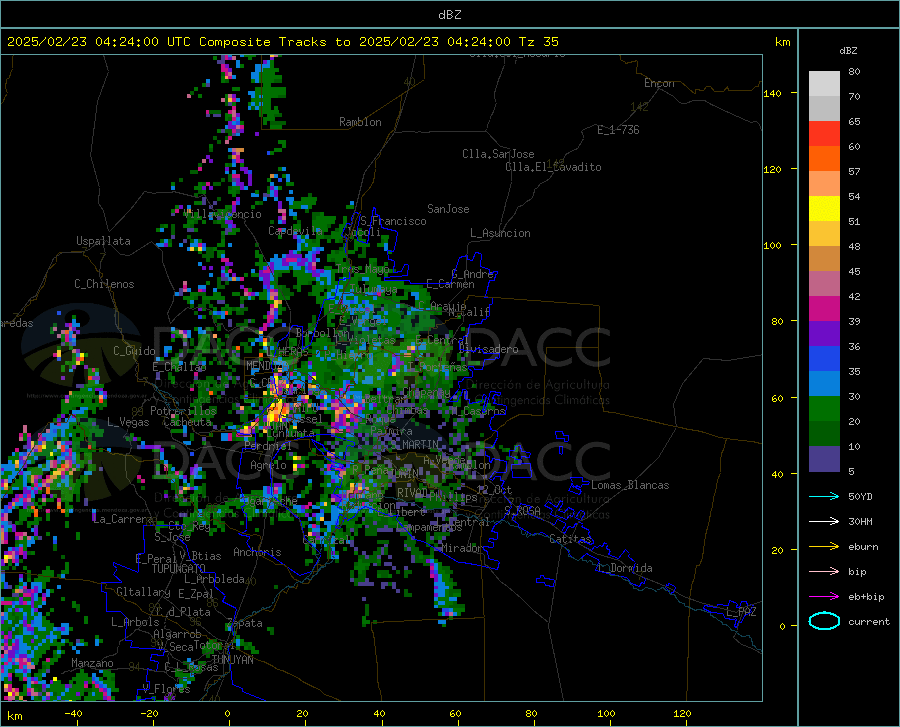Click the Clla.El_Cavadito map label
Screen dimensions: 900x727
click(553, 167)
